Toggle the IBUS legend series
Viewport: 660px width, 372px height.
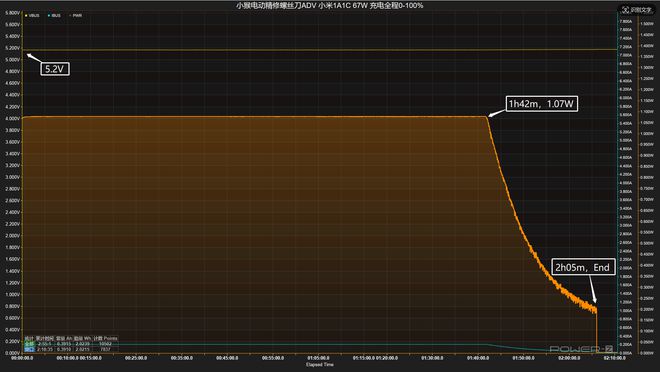tap(54, 16)
